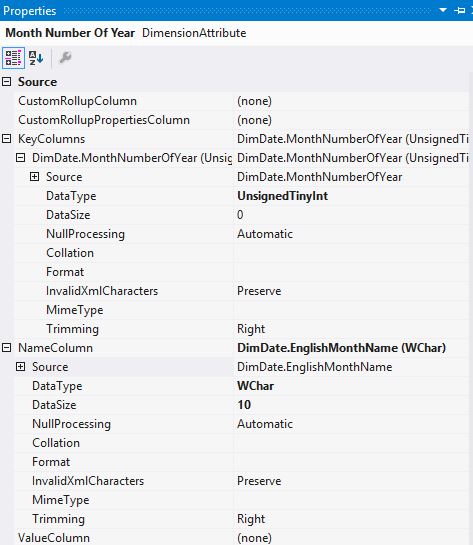Click the key column DataSize value 0

pos(240,215)
